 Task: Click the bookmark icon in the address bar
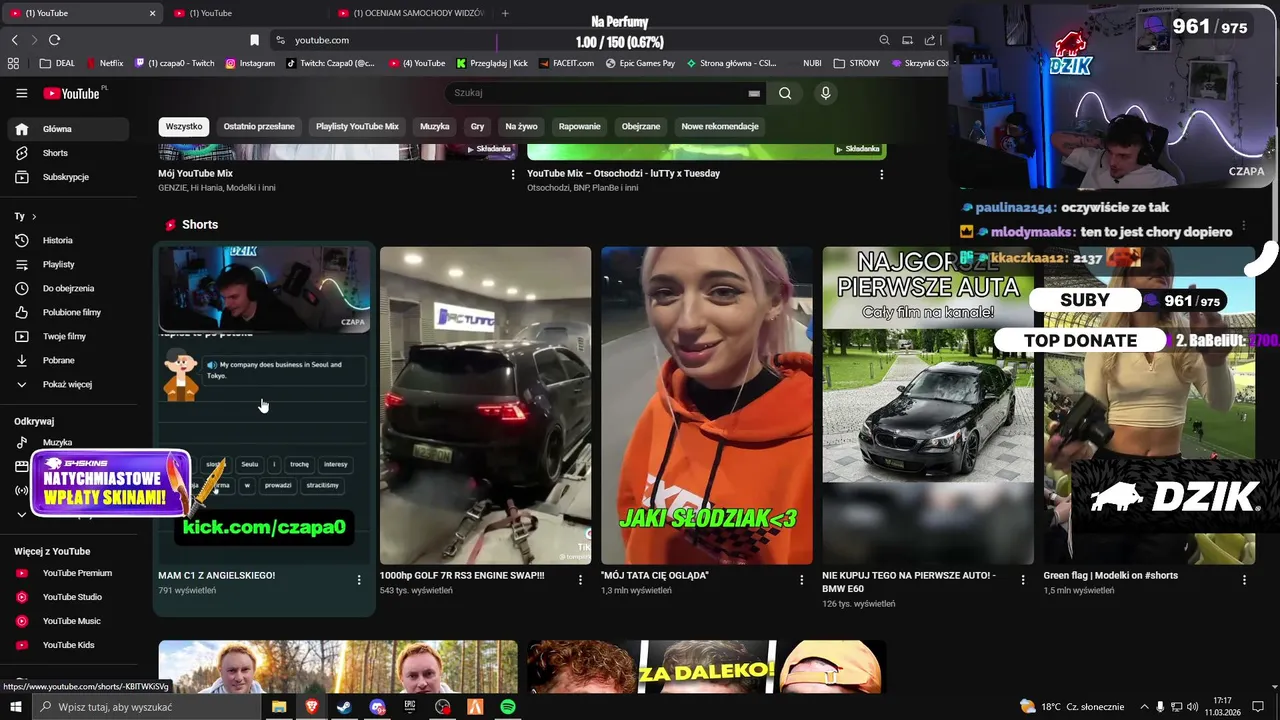point(254,40)
